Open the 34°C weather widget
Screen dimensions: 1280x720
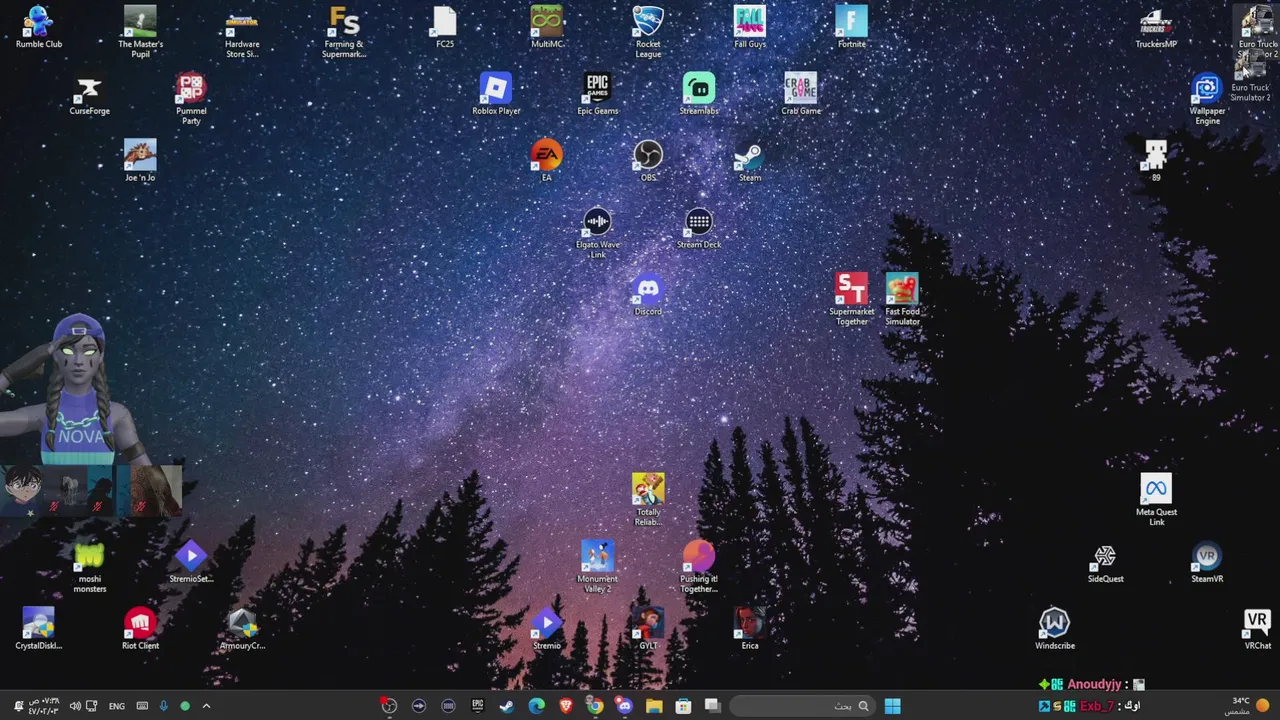point(1247,706)
